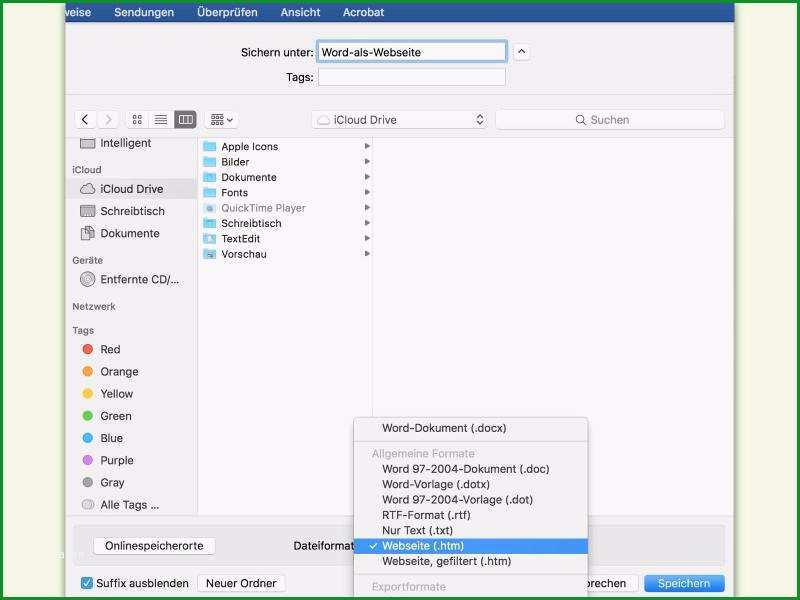Expand the Vorschau folder arrow
This screenshot has height=600, width=800.
click(x=367, y=254)
